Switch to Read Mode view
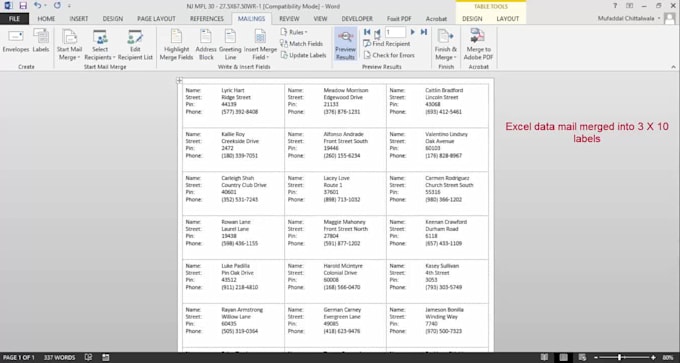The width and height of the screenshot is (680, 363). [x=544, y=357]
